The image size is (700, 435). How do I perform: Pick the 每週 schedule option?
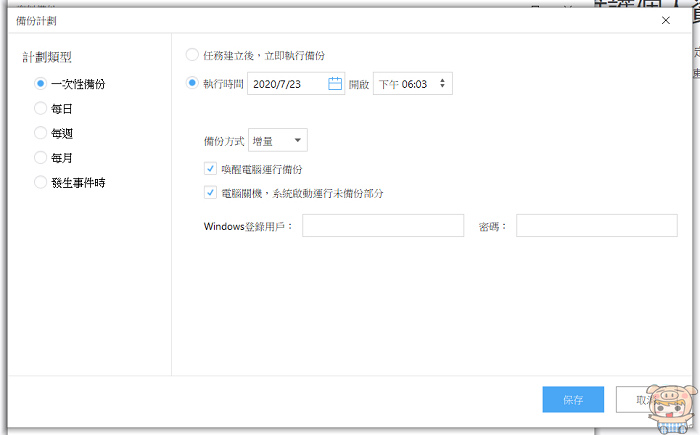tap(40, 132)
